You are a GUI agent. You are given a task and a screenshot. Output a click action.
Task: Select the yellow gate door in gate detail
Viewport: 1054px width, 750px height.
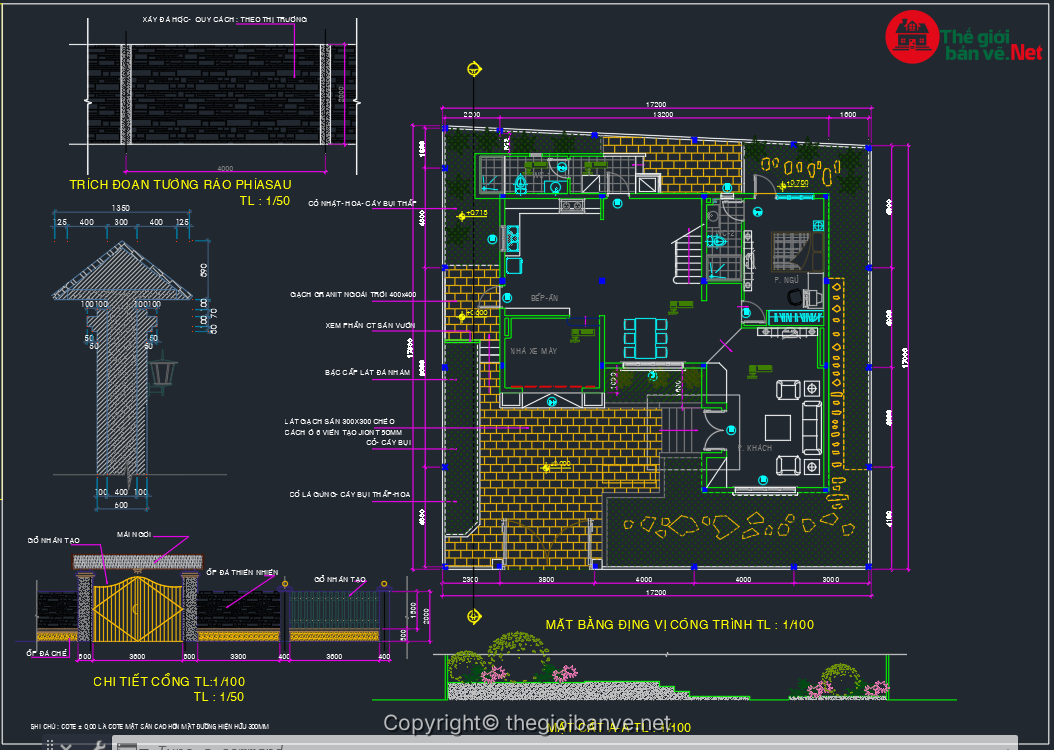pyautogui.click(x=138, y=605)
